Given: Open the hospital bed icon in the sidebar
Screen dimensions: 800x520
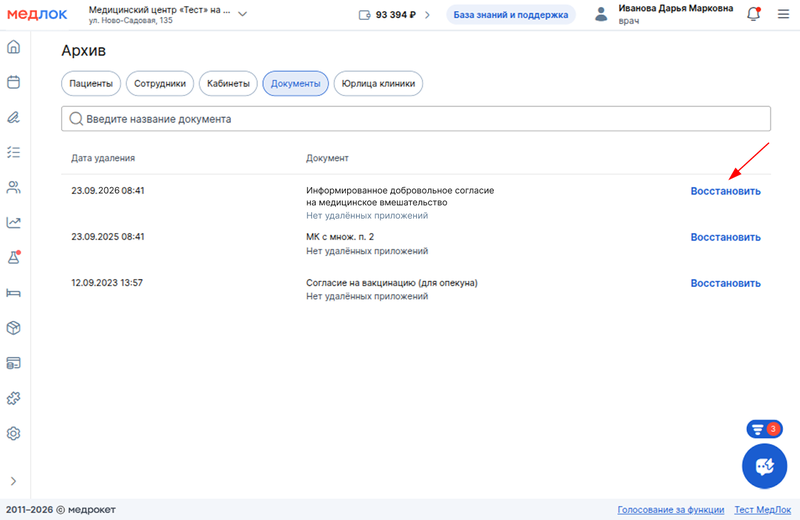Looking at the screenshot, I should [14, 293].
